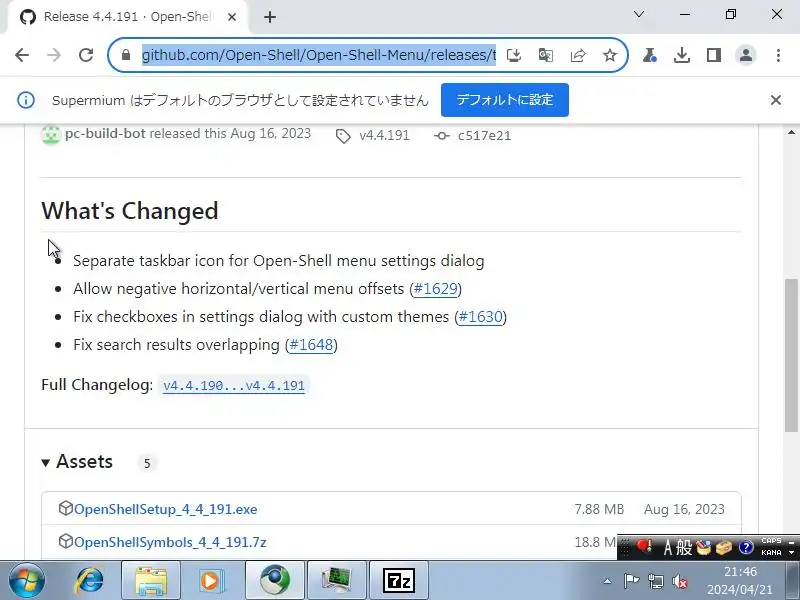800x600 pixels.
Task: Open a new tab with plus button
Action: (270, 17)
